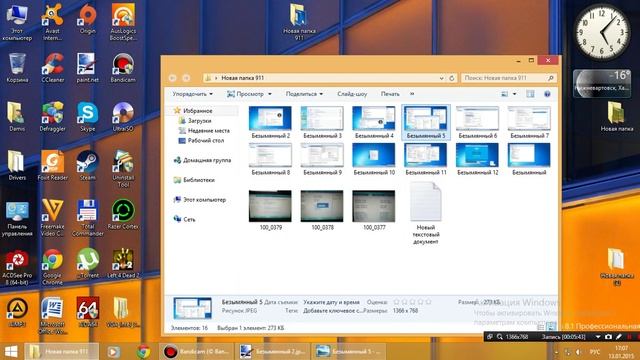
Task: Set the rating to five stars
Action: point(428,302)
